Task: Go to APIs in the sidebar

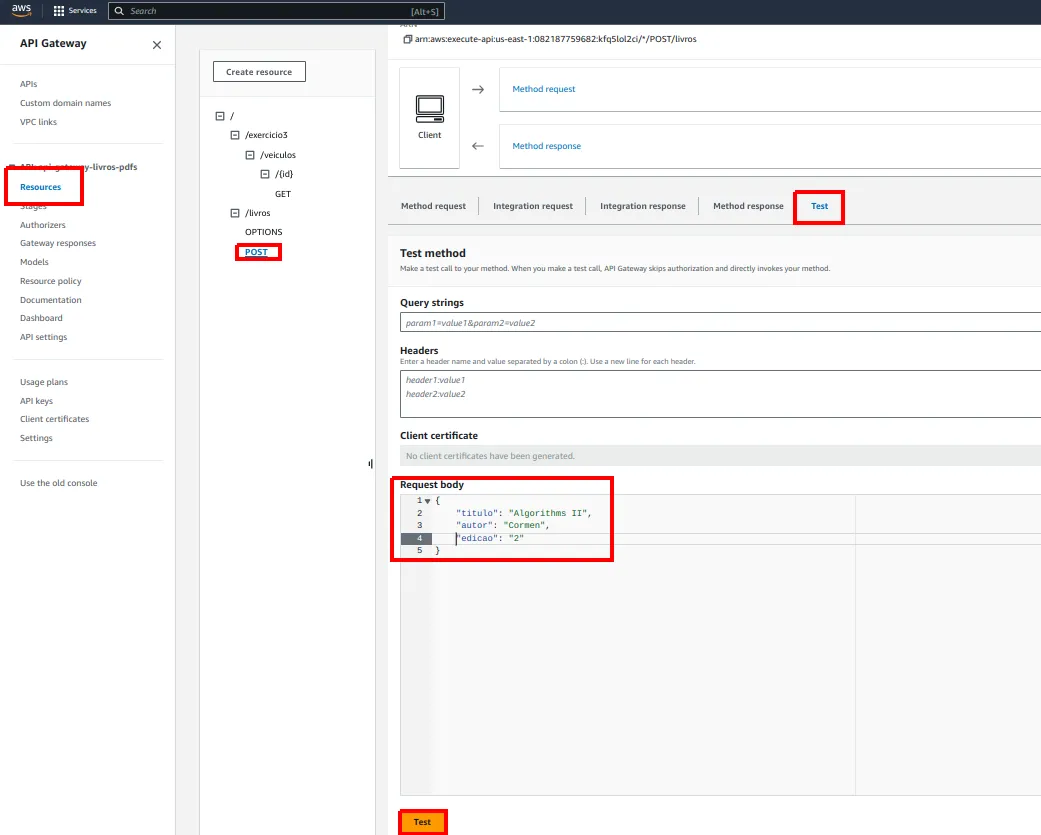Action: [29, 84]
